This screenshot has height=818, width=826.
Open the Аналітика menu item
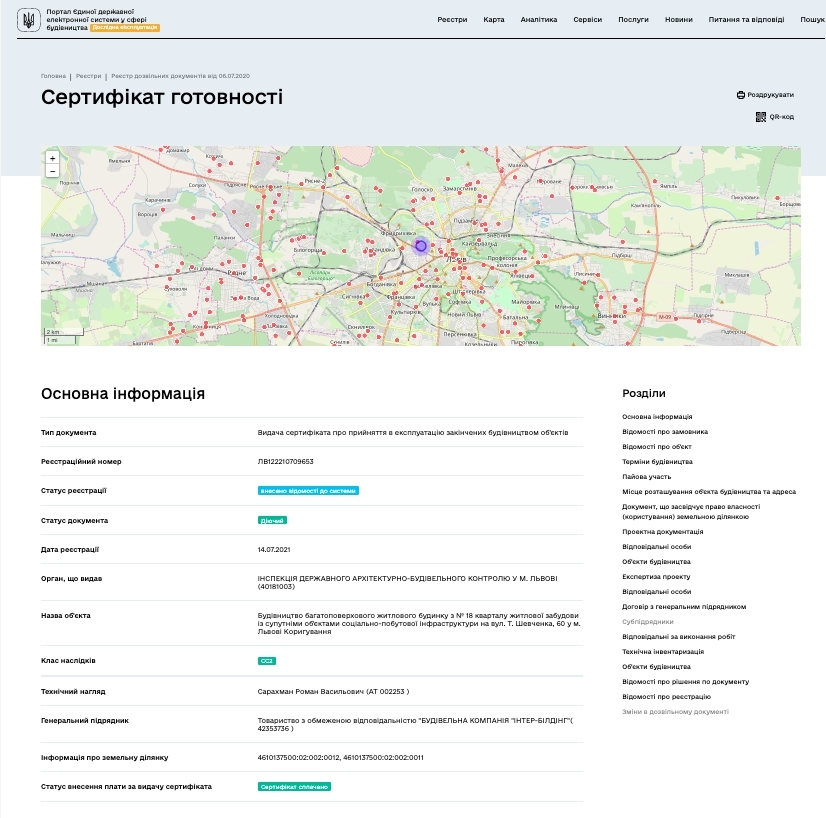click(538, 19)
